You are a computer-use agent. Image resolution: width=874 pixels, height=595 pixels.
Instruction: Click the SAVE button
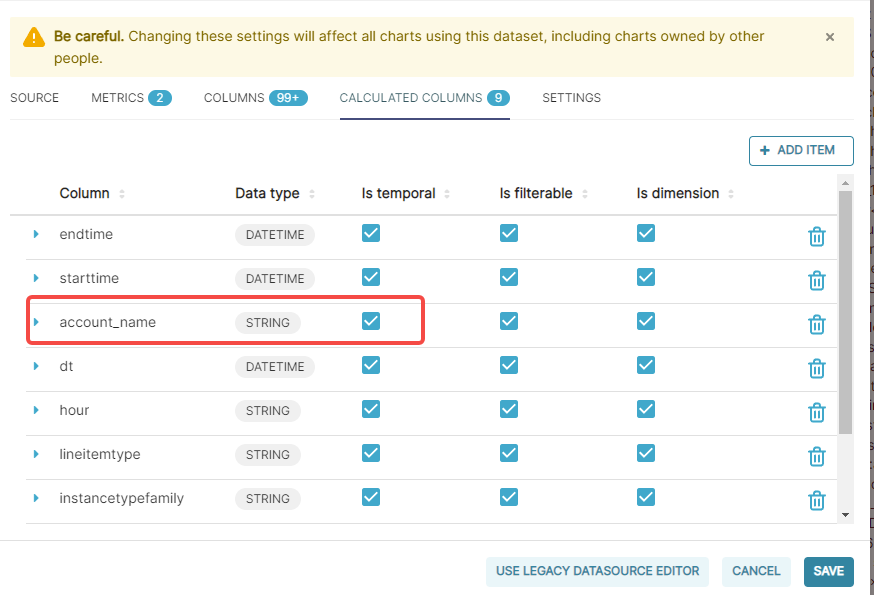(x=828, y=571)
